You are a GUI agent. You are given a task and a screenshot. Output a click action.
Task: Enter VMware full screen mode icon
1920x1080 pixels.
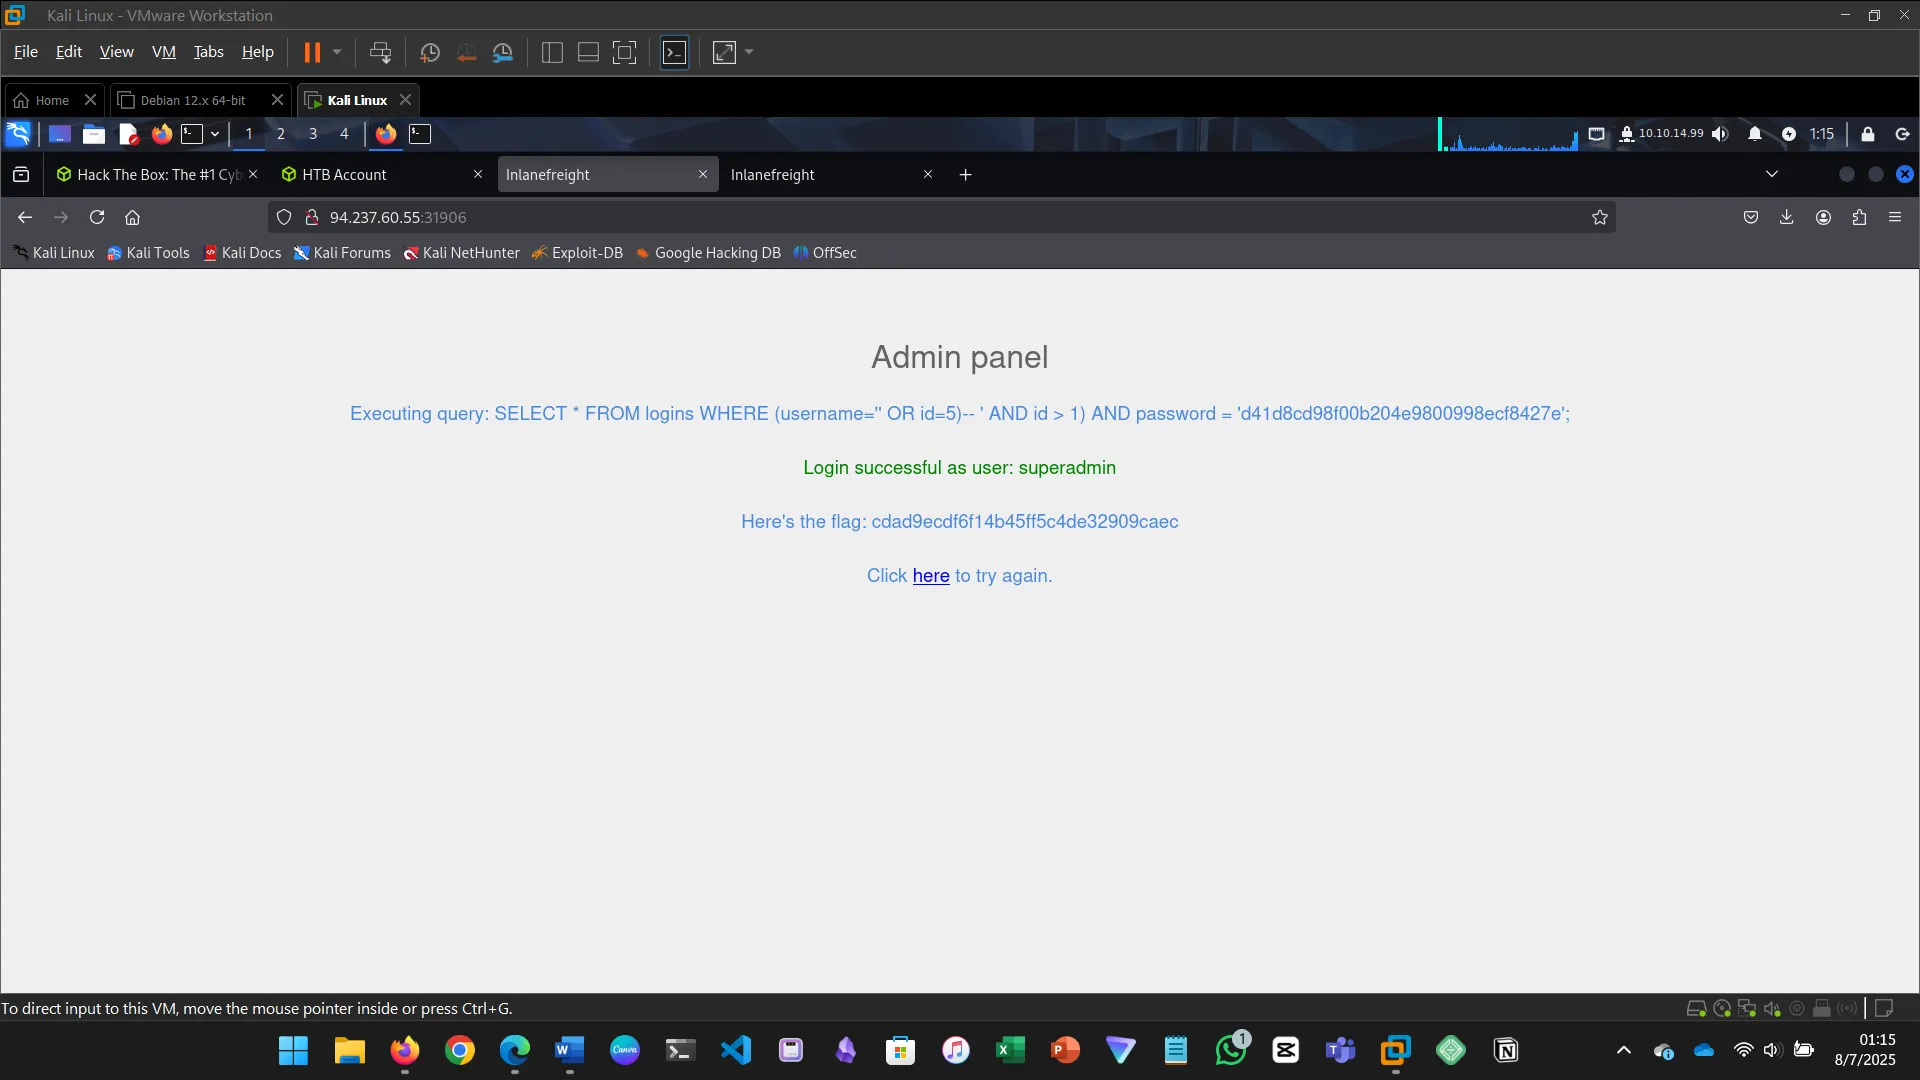[x=624, y=52]
